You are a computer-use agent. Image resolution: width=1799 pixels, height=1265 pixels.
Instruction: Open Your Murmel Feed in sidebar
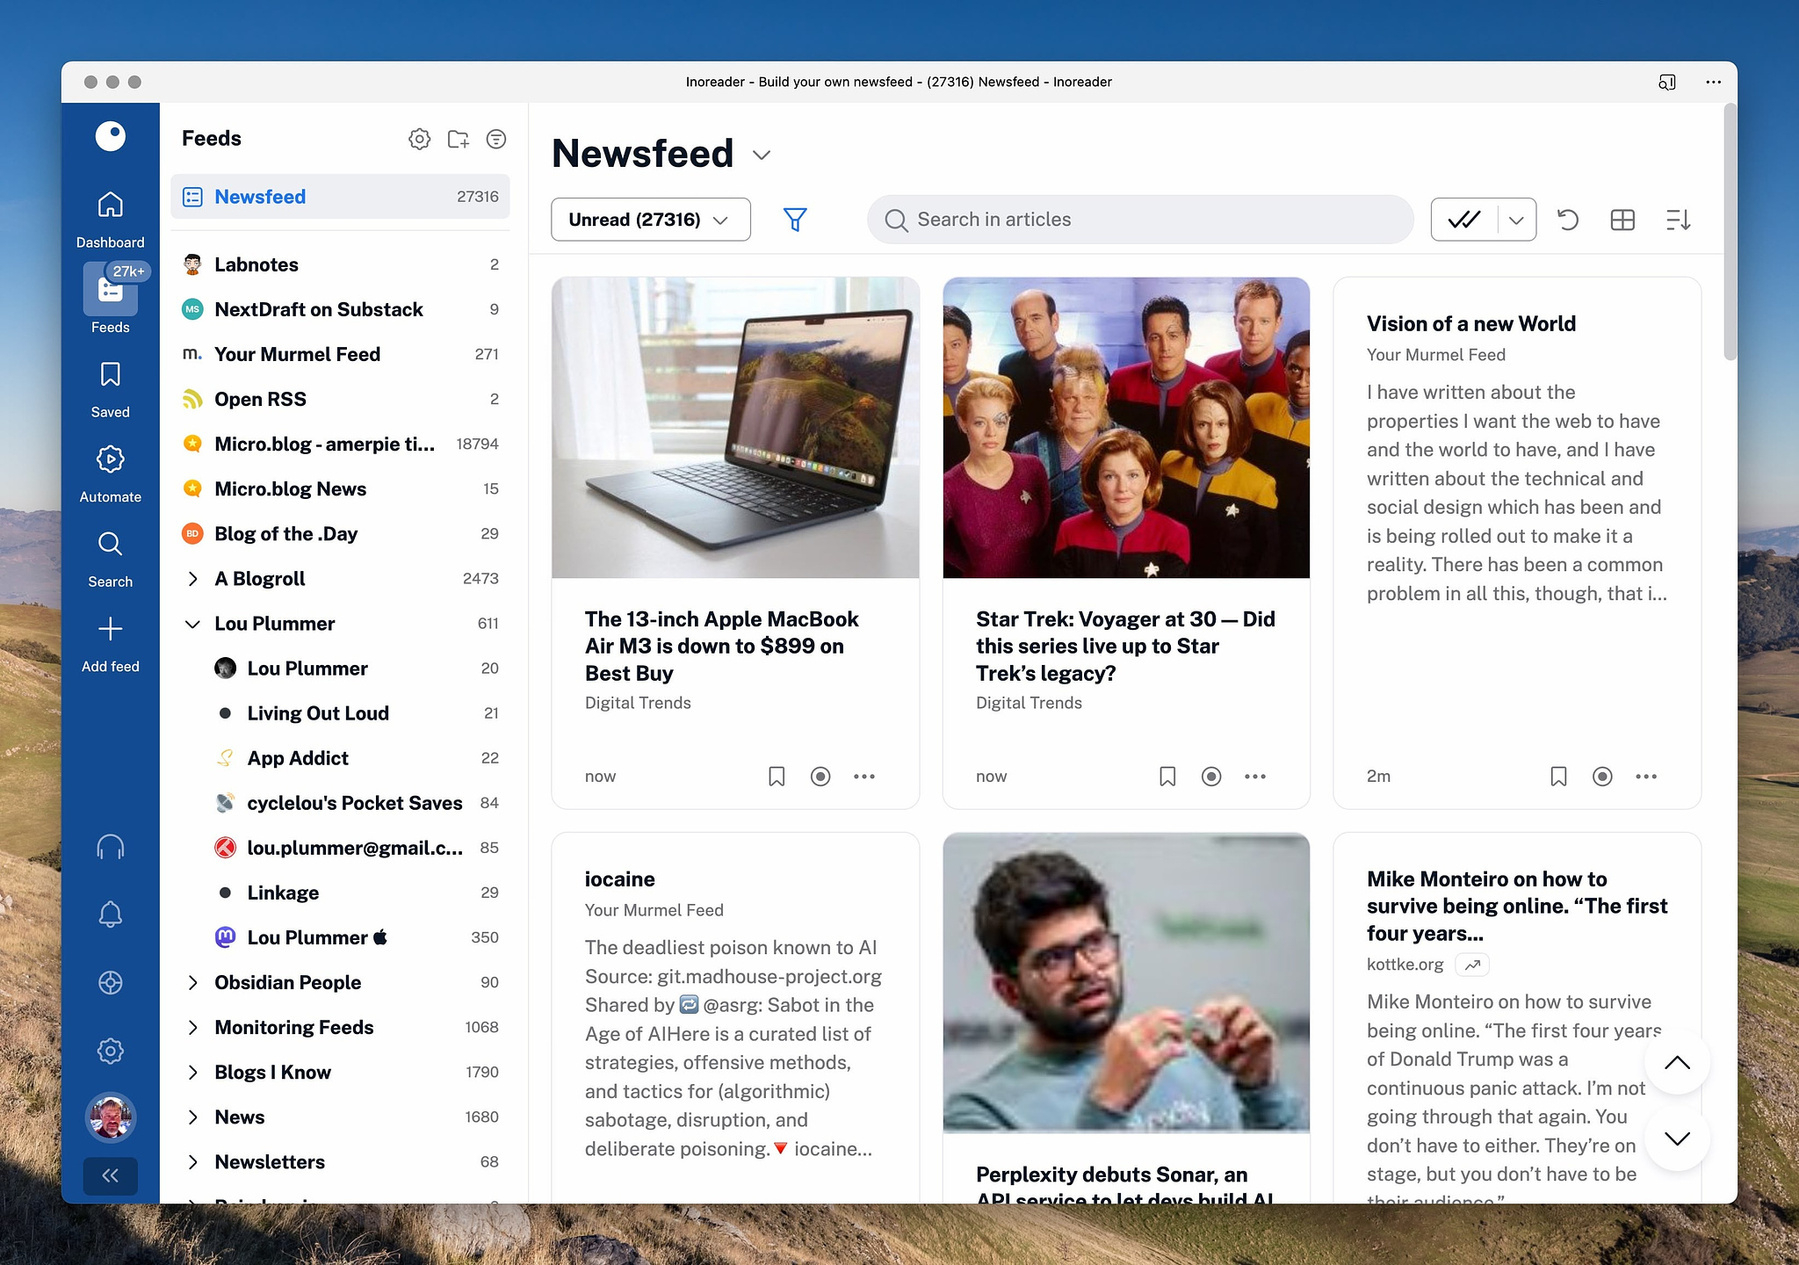pos(340,355)
